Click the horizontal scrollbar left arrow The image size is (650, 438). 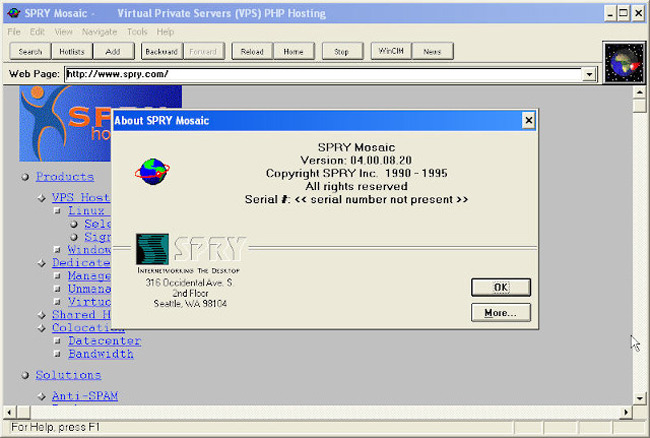(10, 412)
